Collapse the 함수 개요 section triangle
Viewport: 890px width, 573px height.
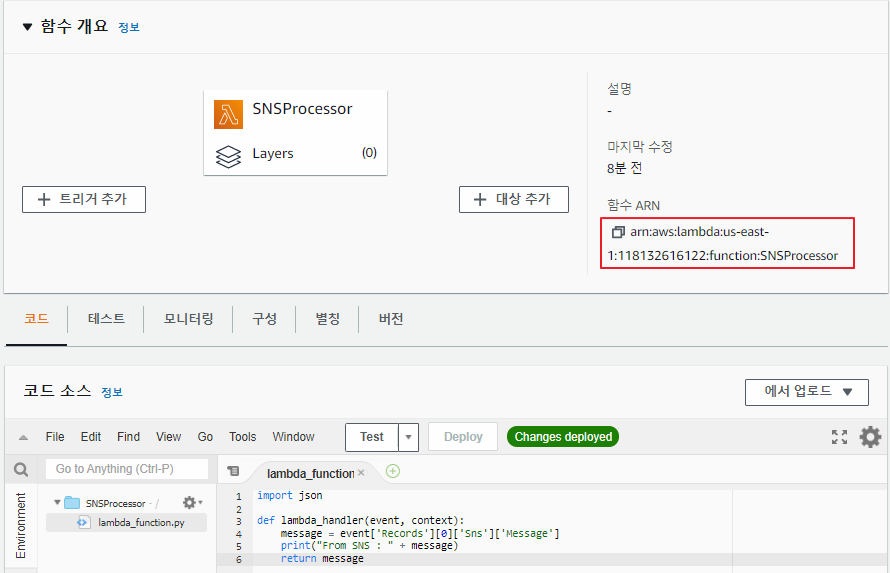point(27,27)
